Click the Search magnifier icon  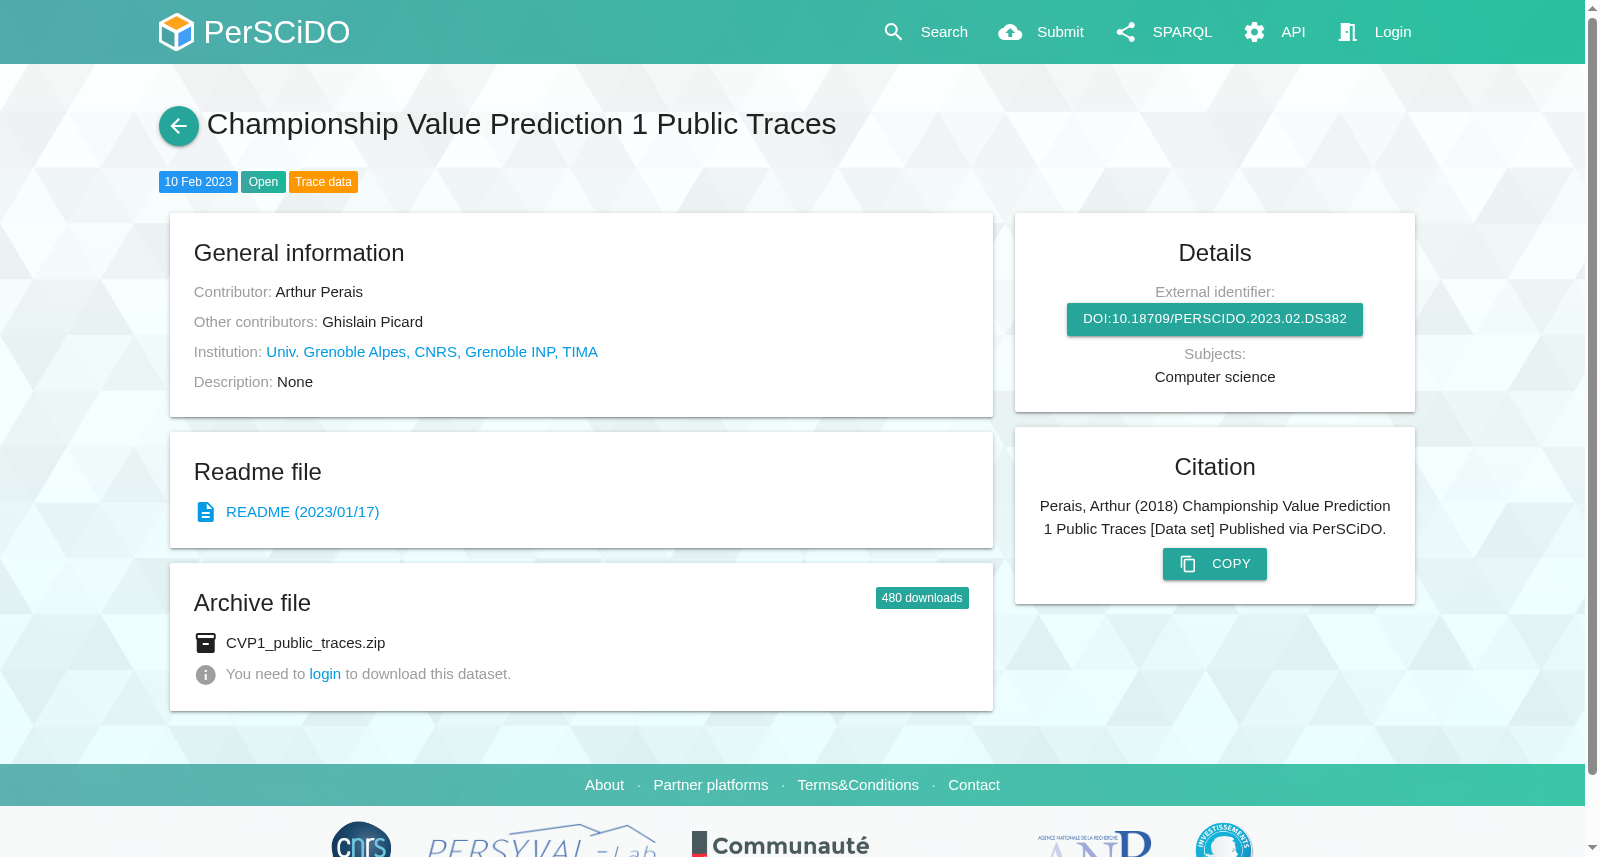(x=893, y=32)
